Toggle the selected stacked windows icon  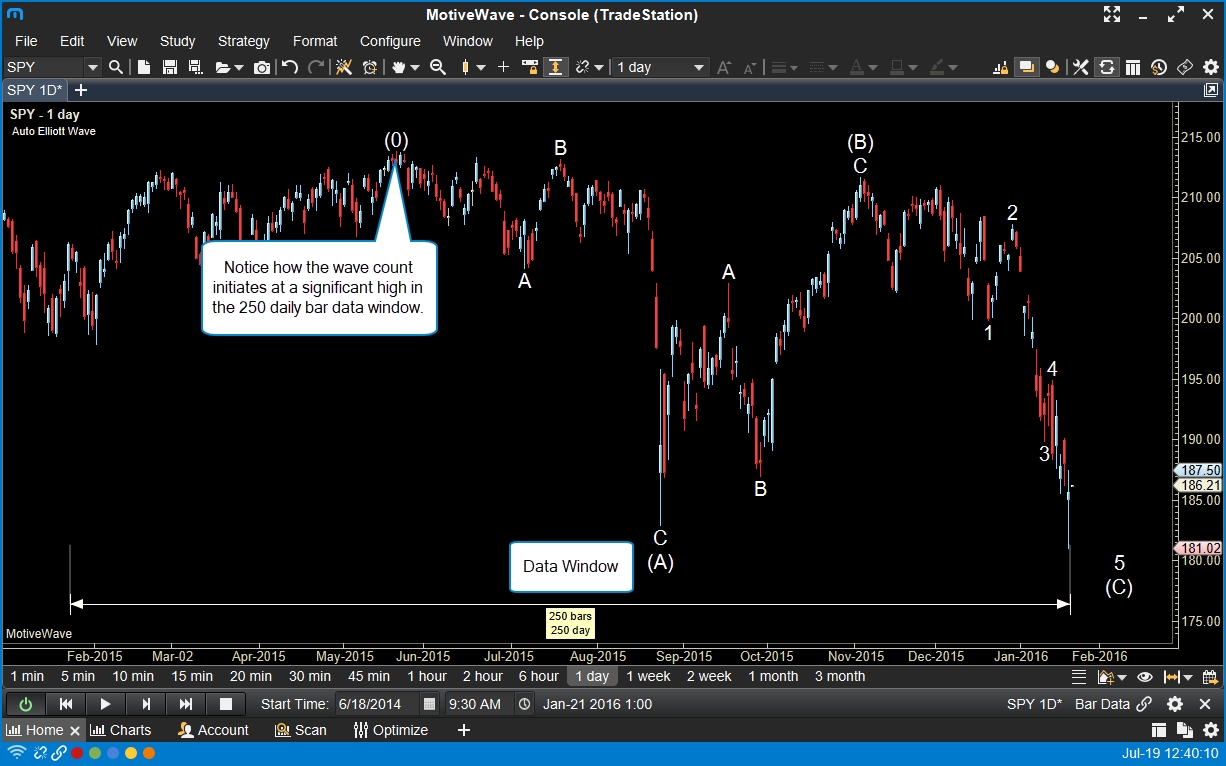(1026, 67)
